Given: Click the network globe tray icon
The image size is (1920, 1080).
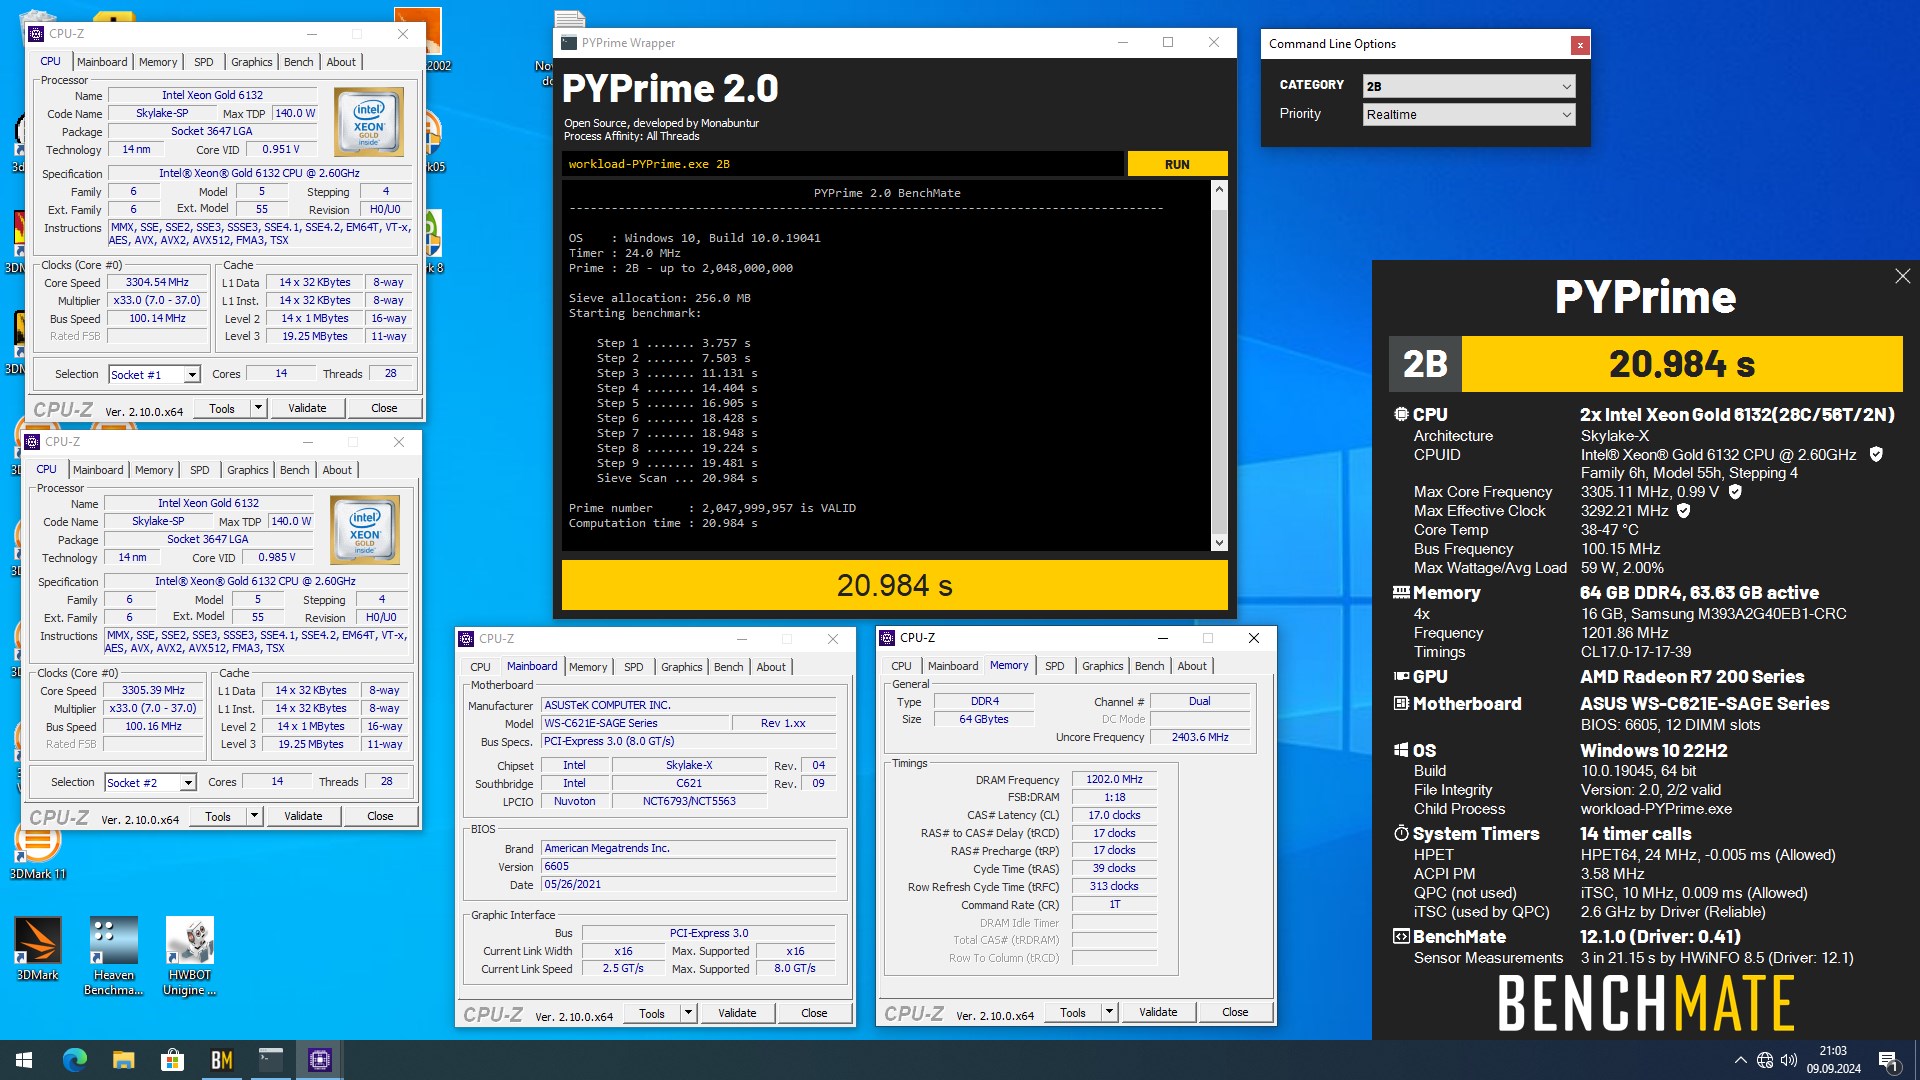Looking at the screenshot, I should click(1765, 1061).
